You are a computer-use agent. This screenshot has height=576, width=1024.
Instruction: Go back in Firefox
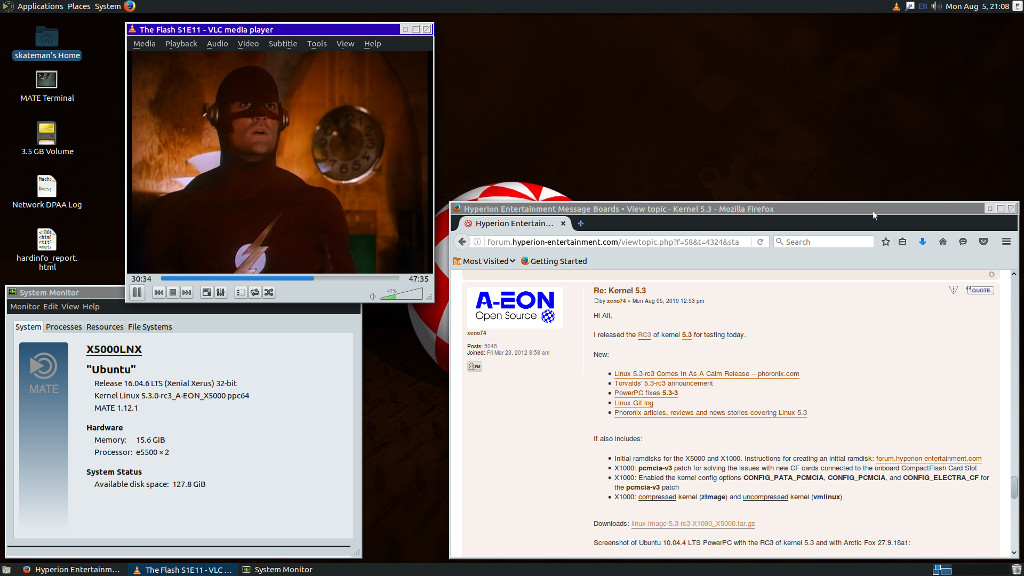pos(462,242)
